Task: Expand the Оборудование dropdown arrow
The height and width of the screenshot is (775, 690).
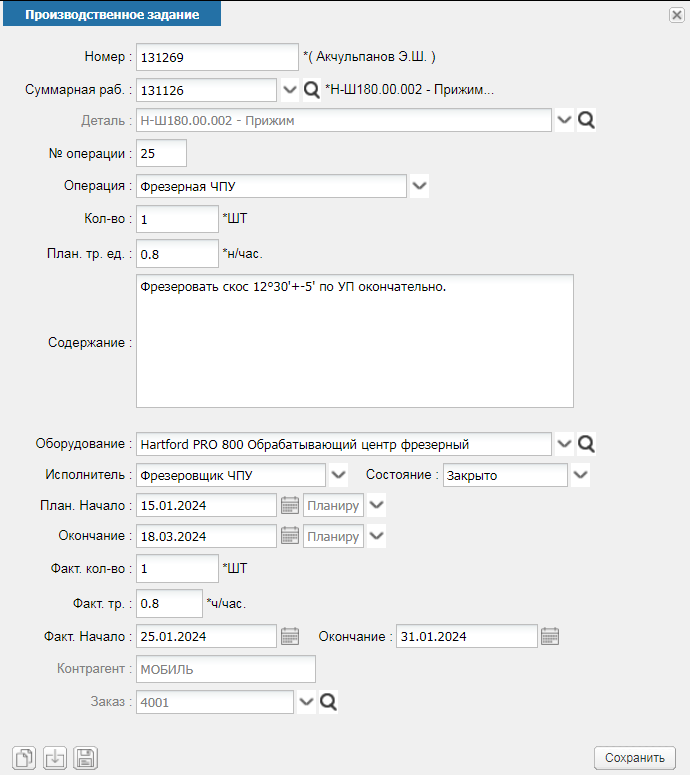Action: [x=564, y=444]
